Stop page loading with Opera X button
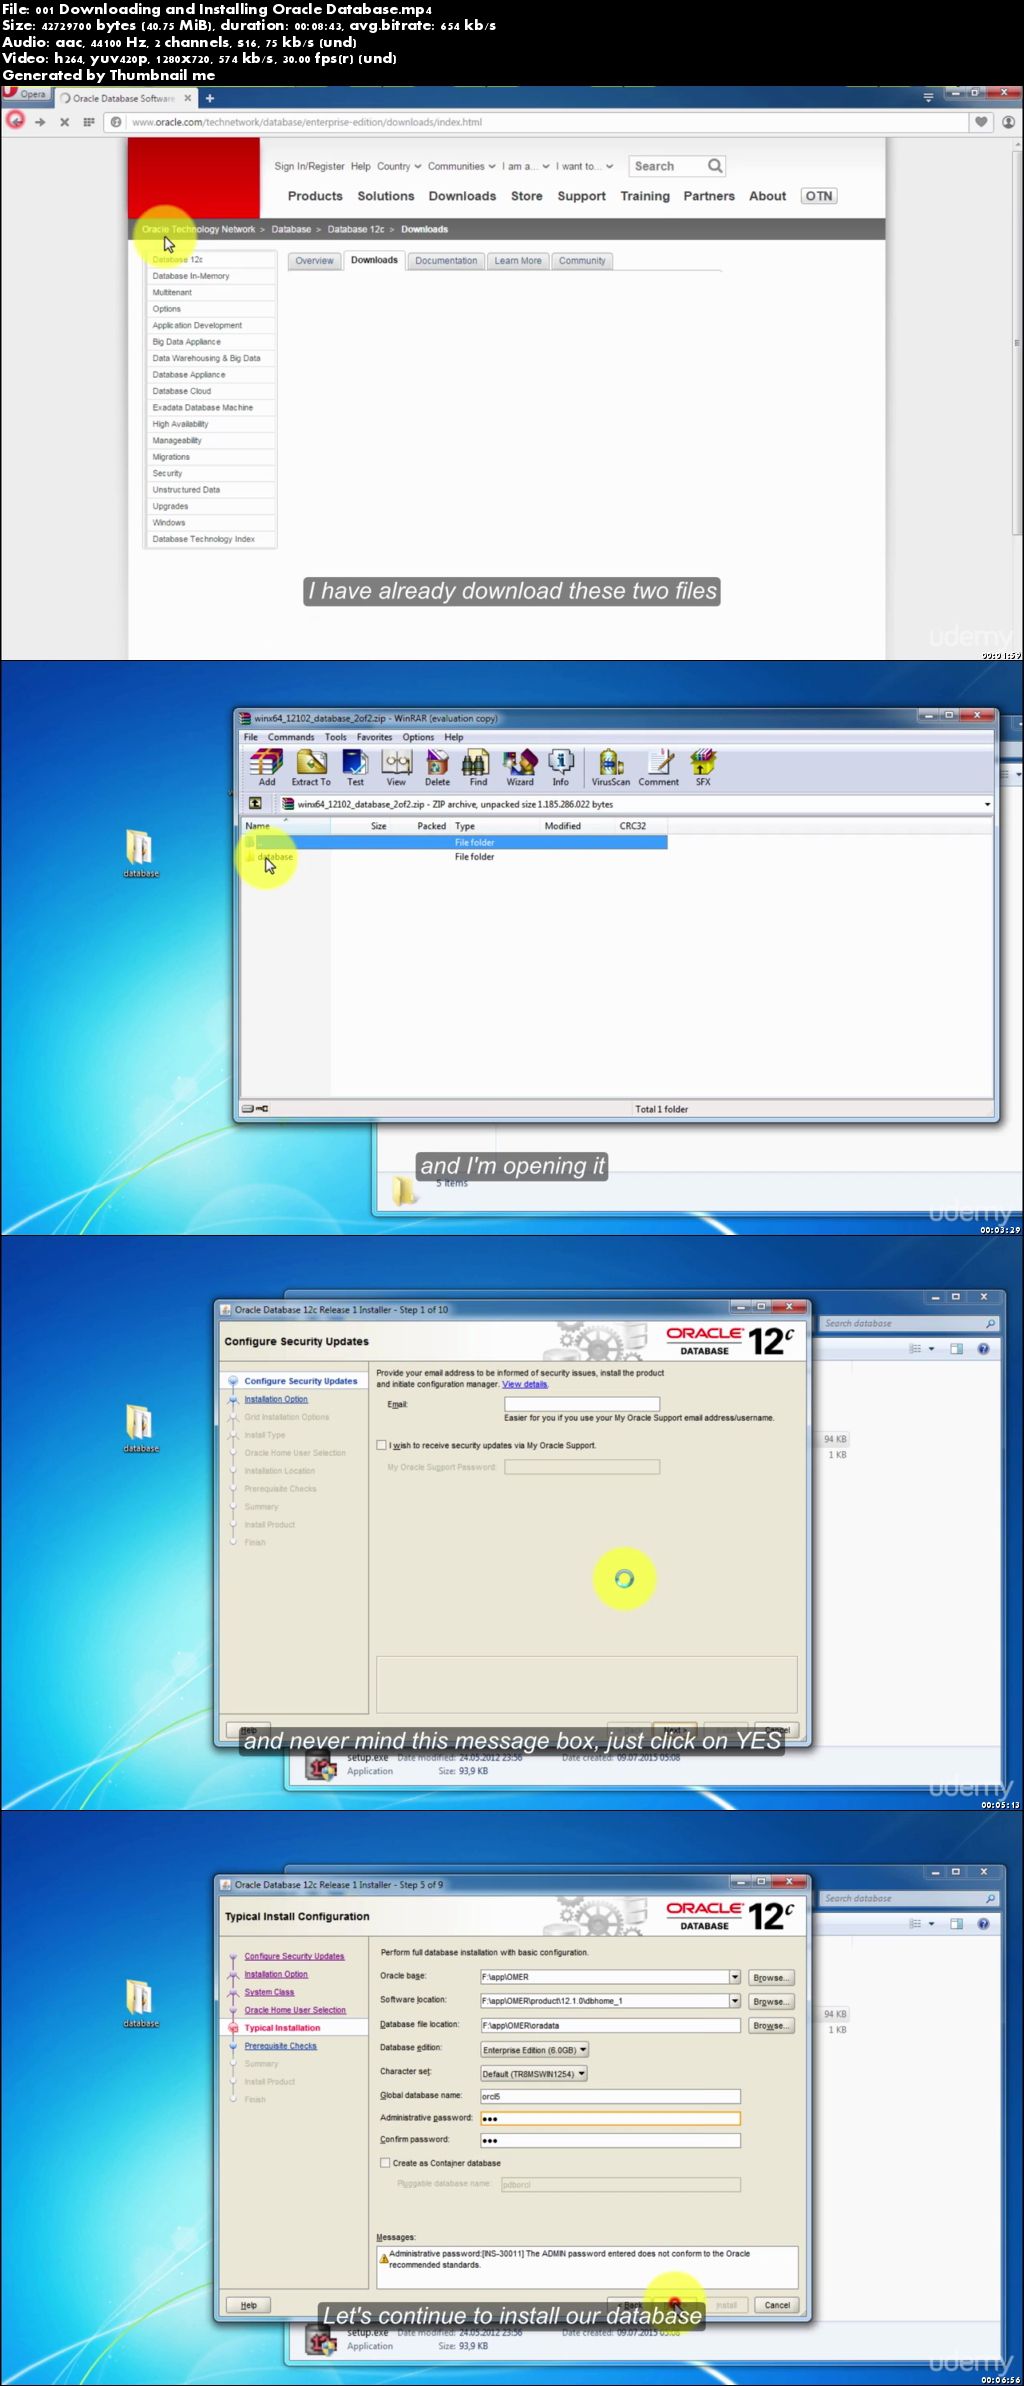This screenshot has height=2386, width=1024. (x=64, y=122)
